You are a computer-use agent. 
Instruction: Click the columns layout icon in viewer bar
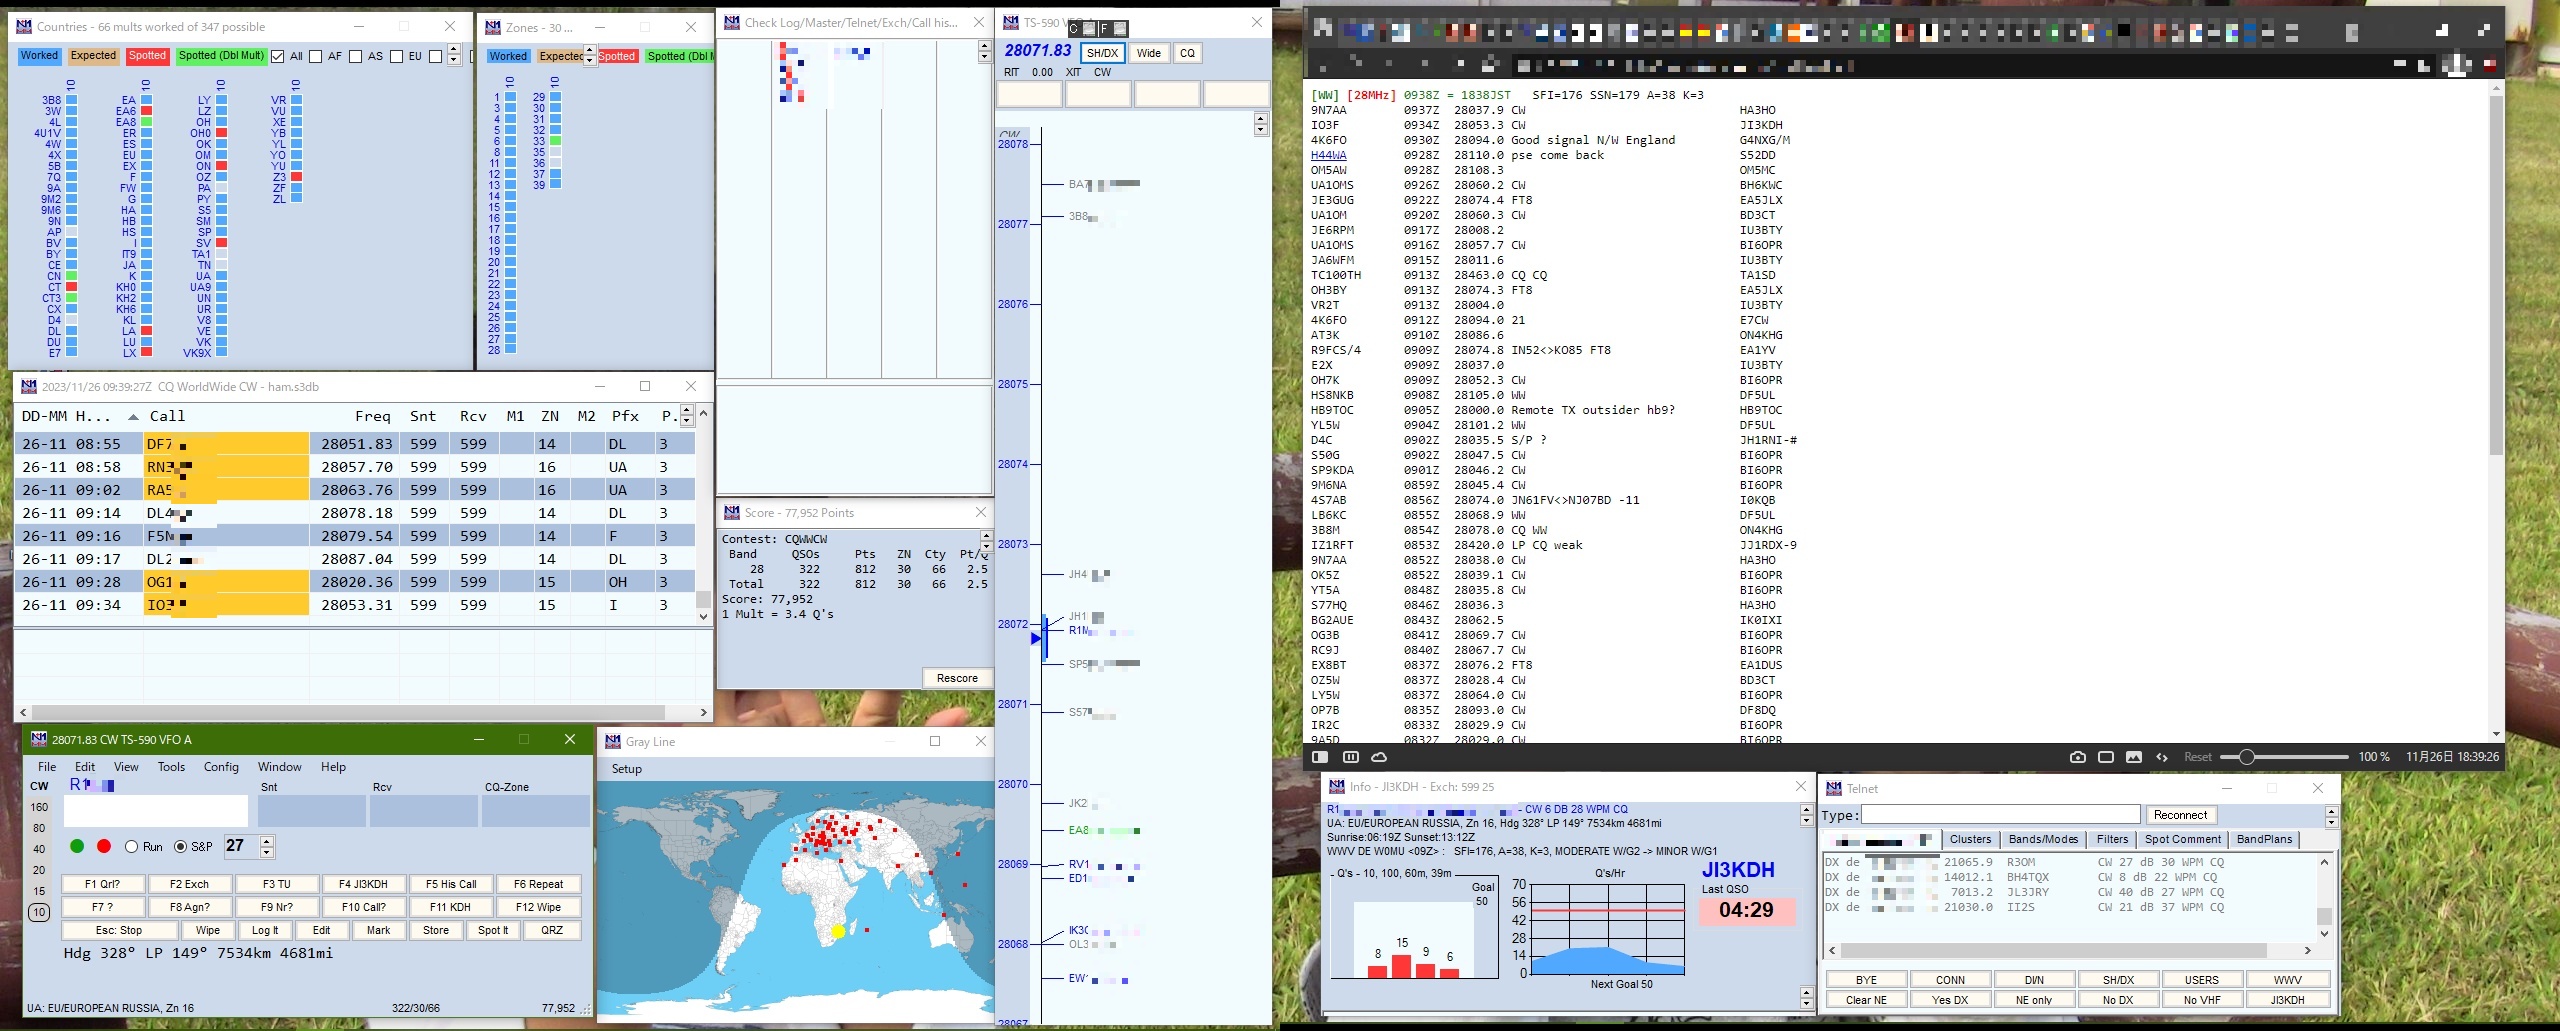tap(1350, 757)
